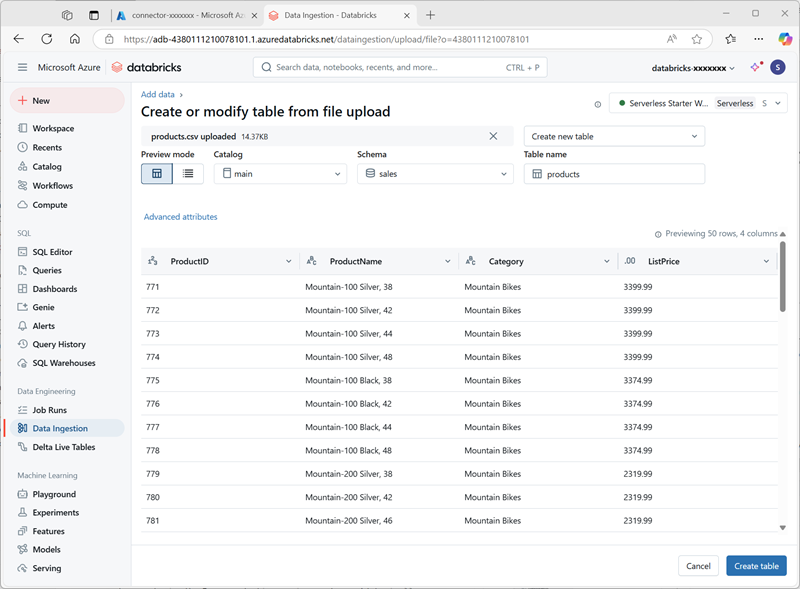Viewport: 800px width, 589px height.
Task: Go back with browser back arrow
Action: (x=19, y=39)
